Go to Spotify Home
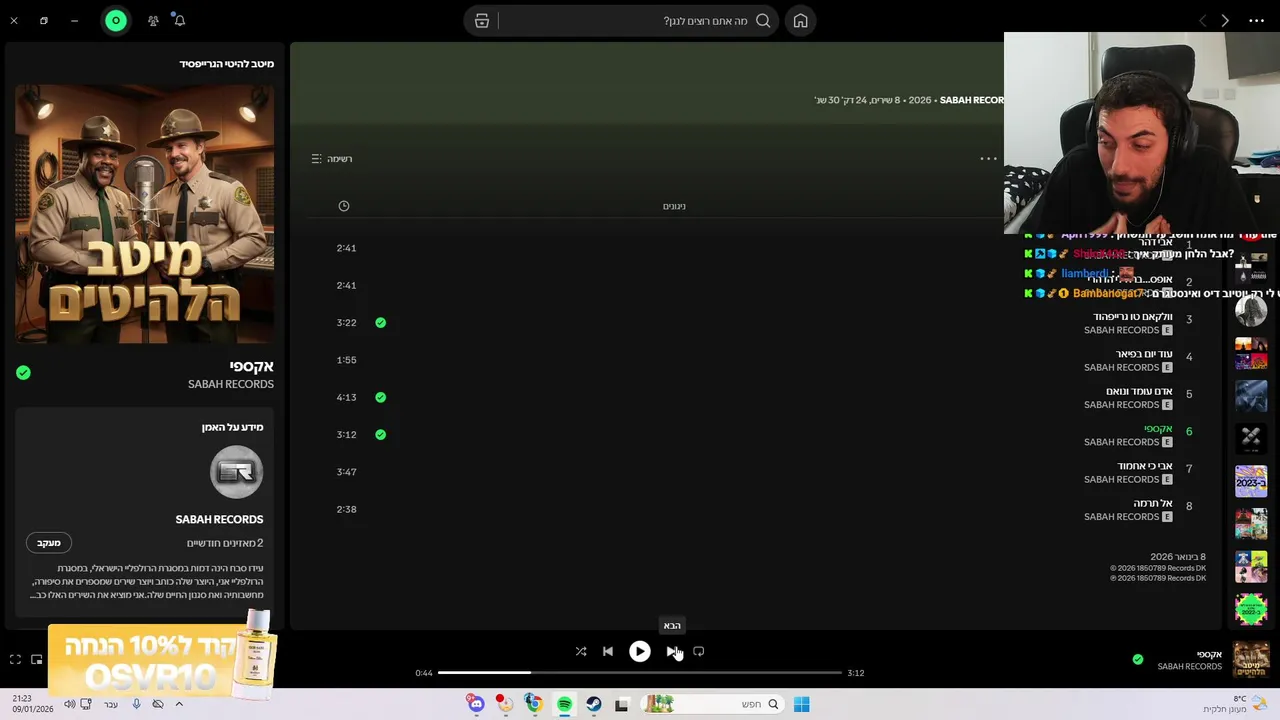The height and width of the screenshot is (720, 1280). (800, 21)
